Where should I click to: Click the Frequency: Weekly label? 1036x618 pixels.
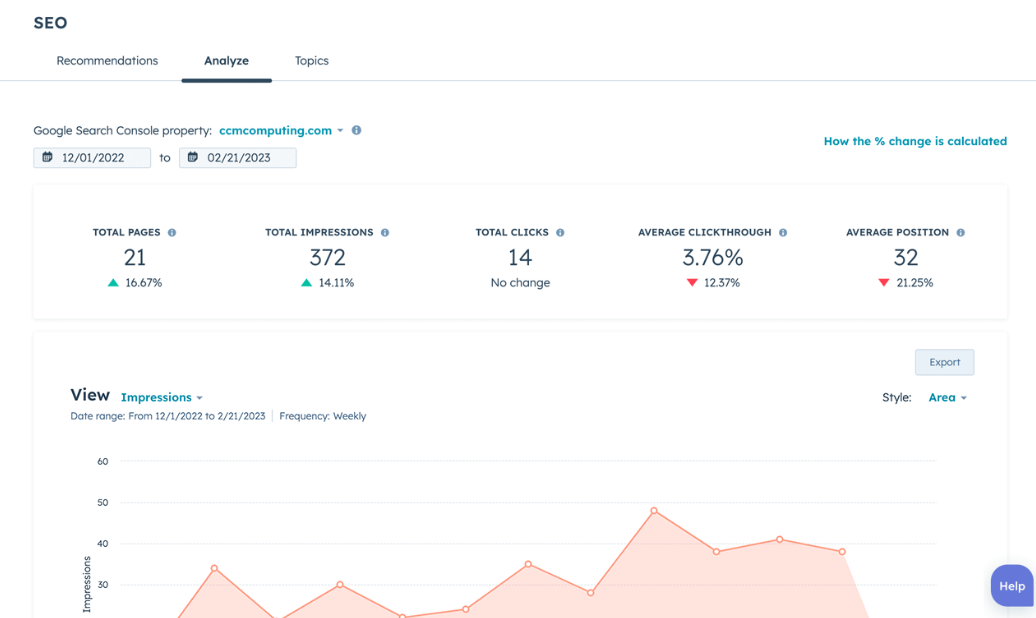click(x=322, y=416)
